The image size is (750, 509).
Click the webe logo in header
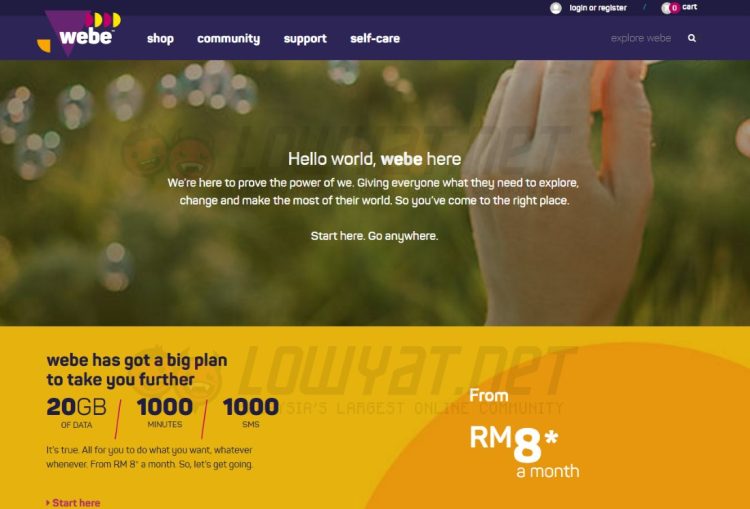79,33
